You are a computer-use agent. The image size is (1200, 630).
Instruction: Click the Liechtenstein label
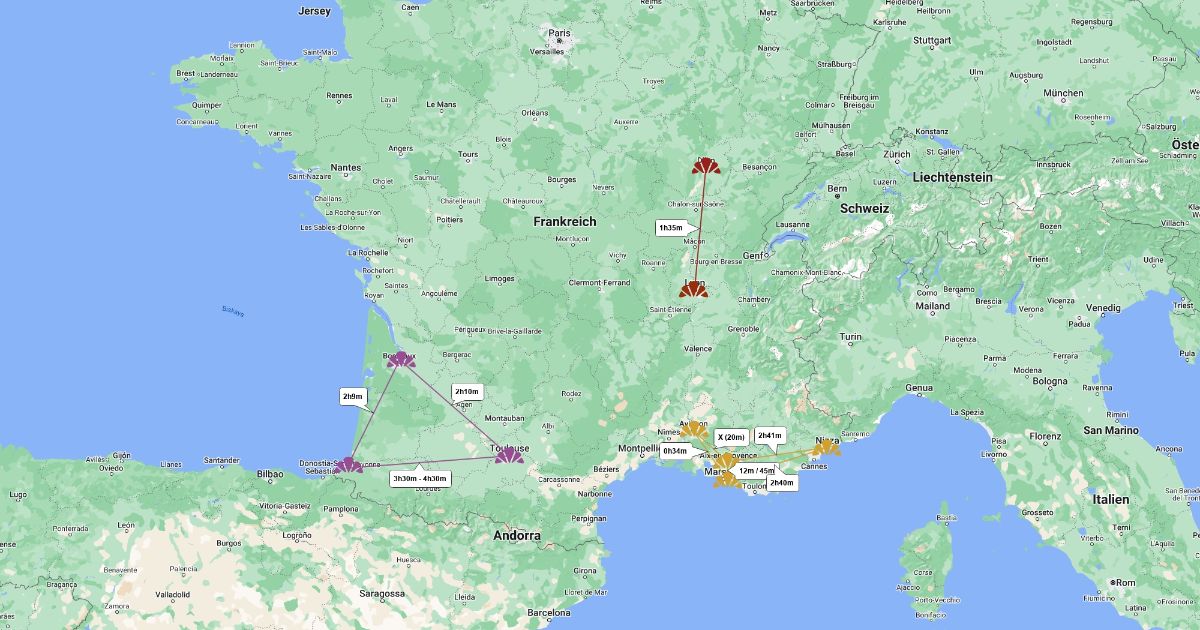952,176
